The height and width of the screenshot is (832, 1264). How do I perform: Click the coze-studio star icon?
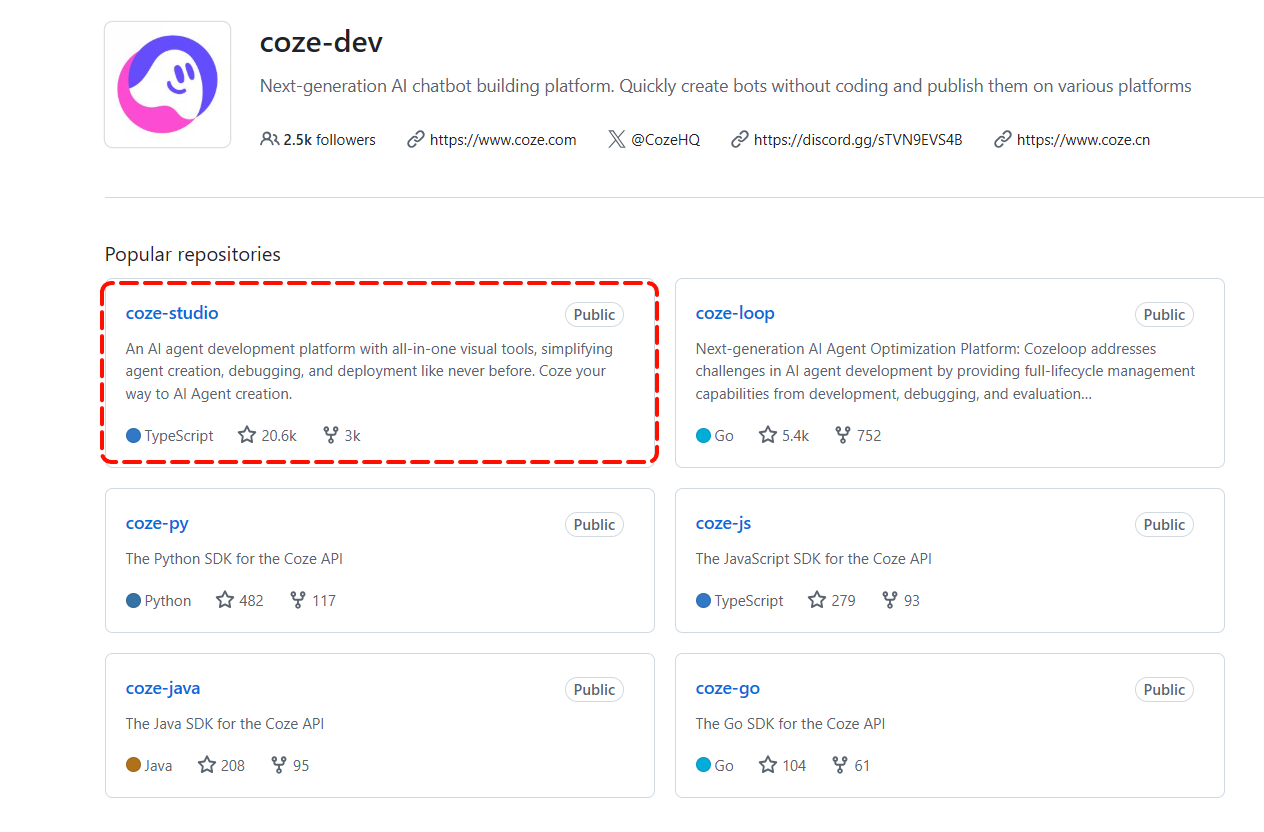pos(247,435)
